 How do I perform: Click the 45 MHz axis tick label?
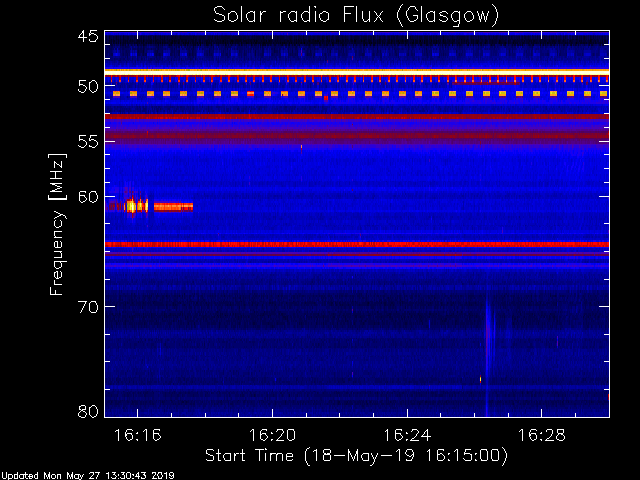click(x=88, y=36)
